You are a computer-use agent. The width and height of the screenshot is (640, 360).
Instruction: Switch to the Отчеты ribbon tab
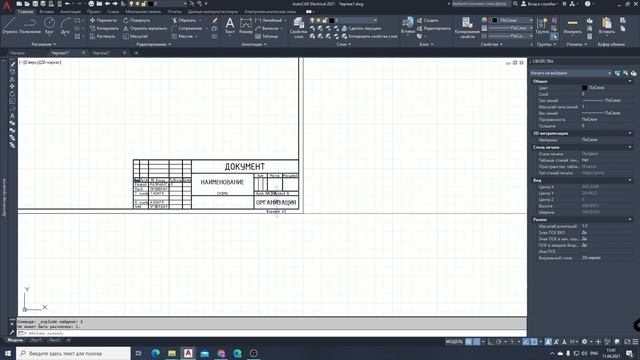[174, 12]
